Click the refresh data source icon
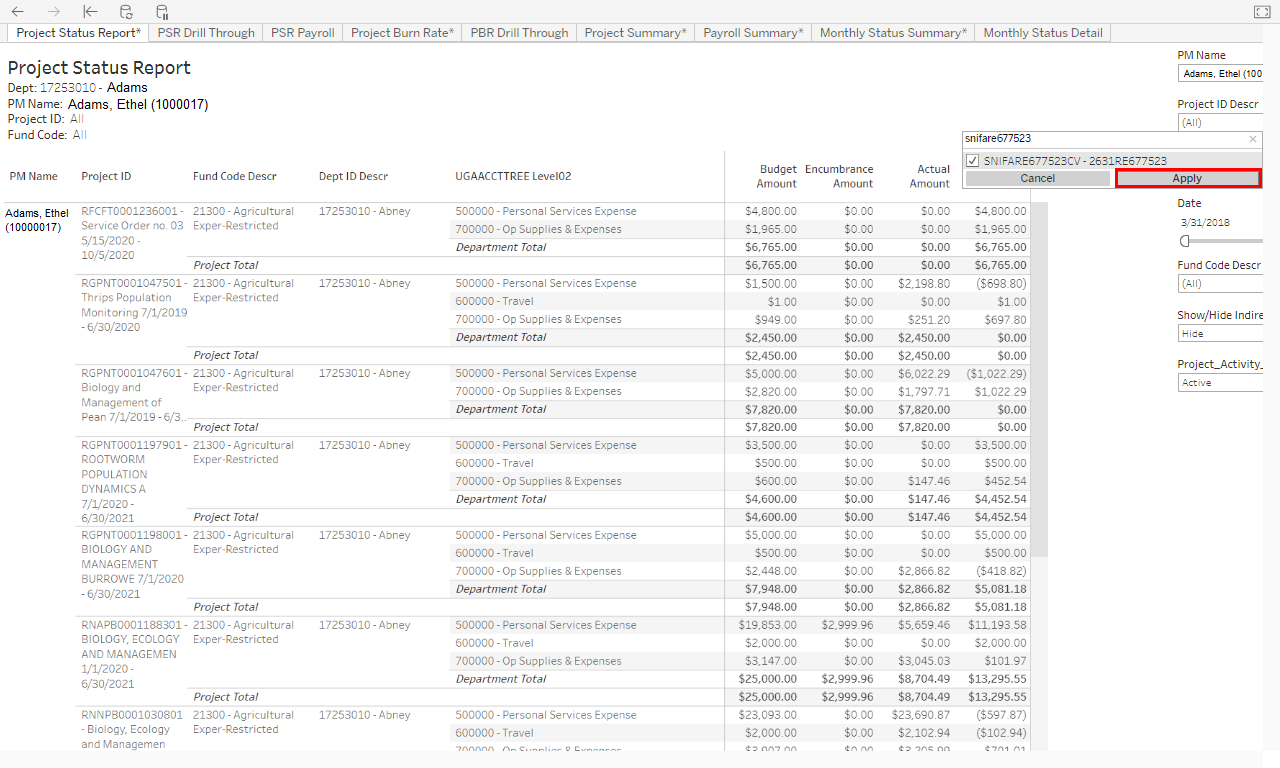Screen dimensions: 1280x768 126,12
